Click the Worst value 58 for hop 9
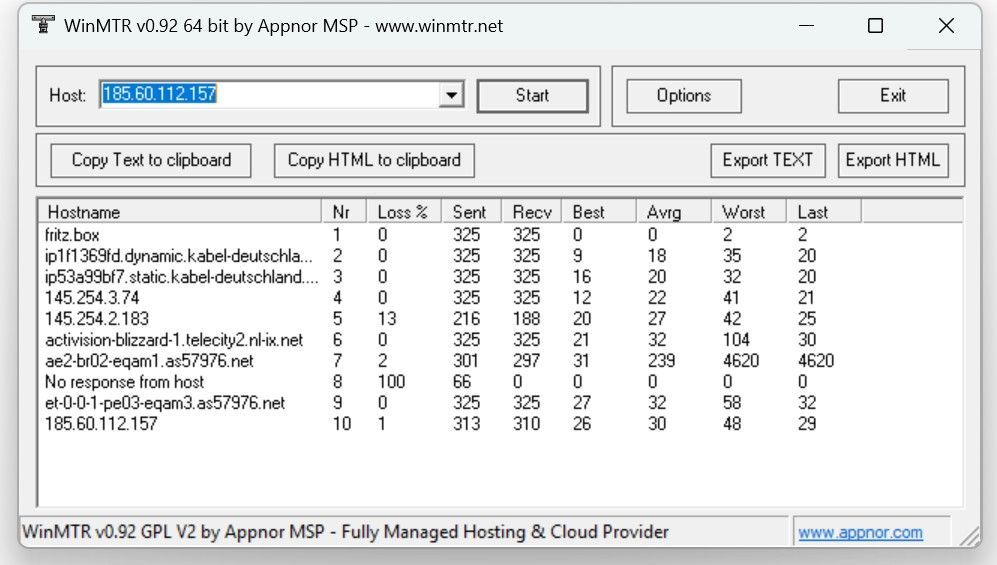997x565 pixels. [x=732, y=402]
